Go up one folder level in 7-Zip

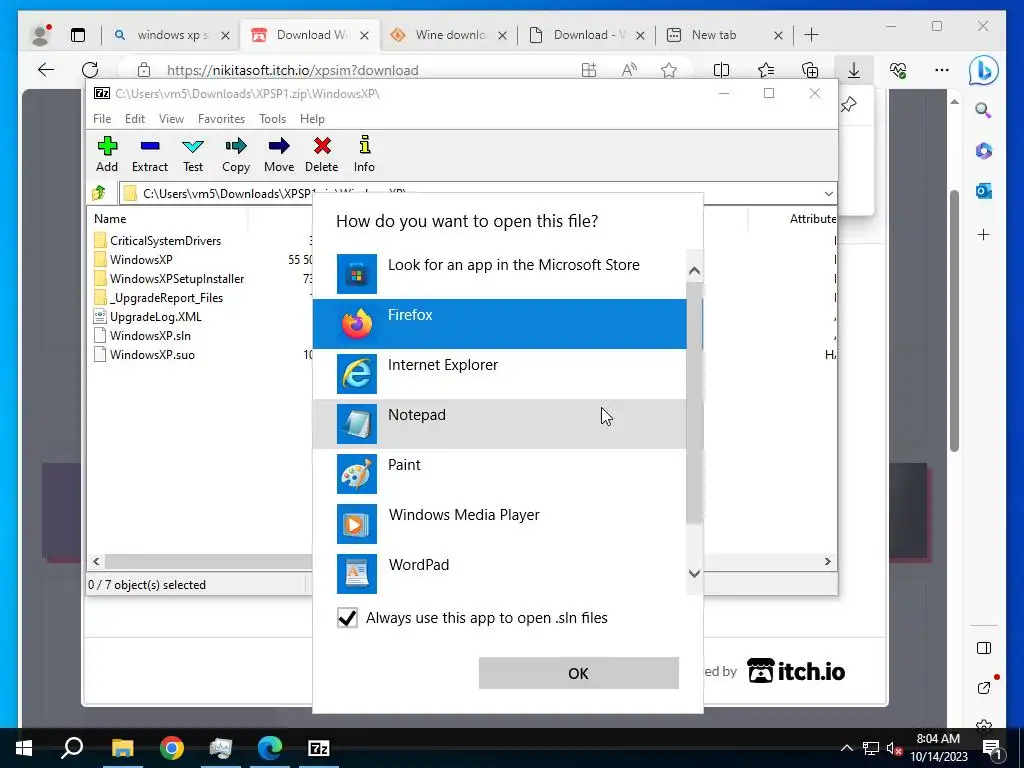(99, 193)
